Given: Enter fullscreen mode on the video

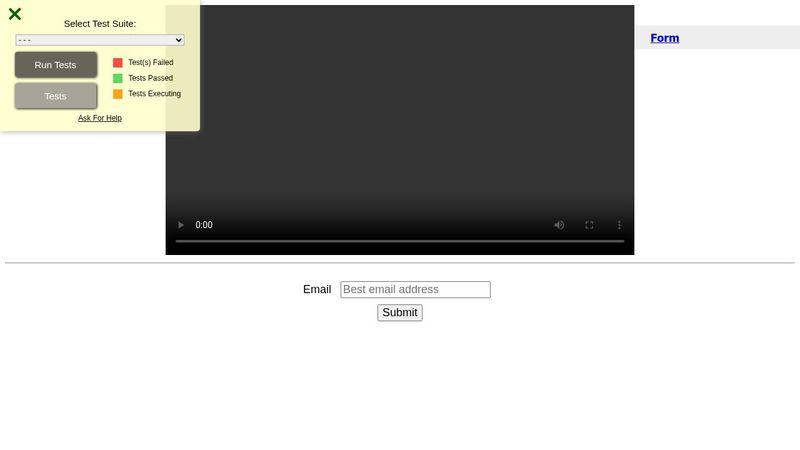Looking at the screenshot, I should 589,225.
